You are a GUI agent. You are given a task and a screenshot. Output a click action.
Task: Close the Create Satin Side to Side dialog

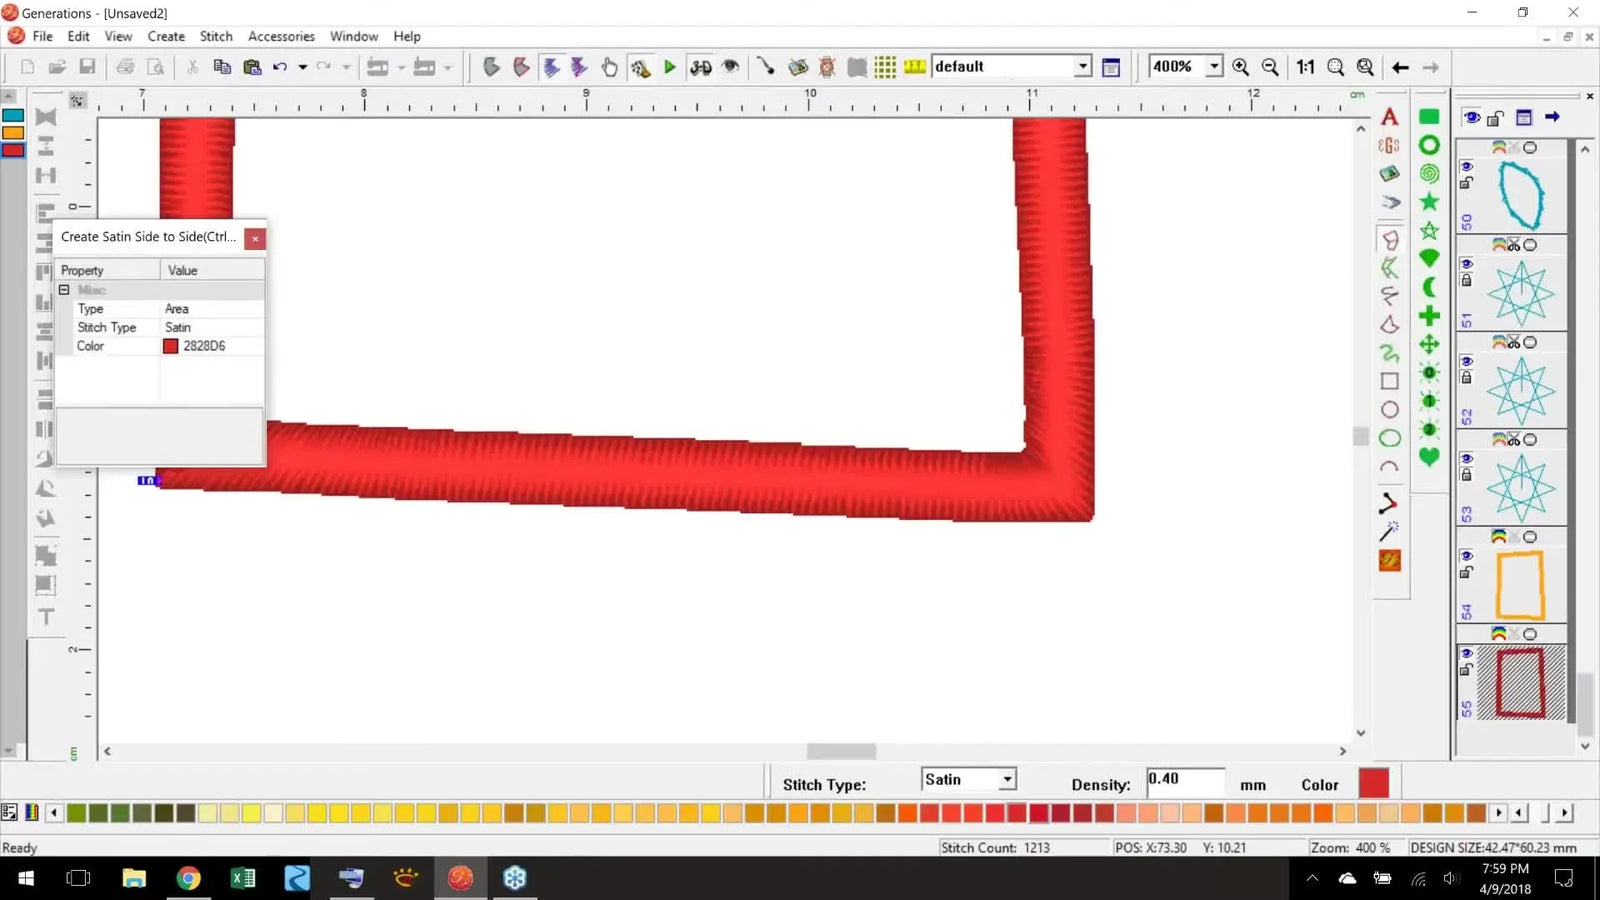(x=255, y=238)
